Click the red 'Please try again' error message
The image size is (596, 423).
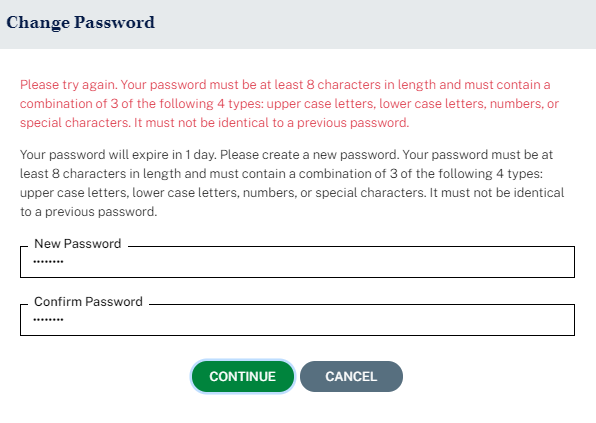click(290, 103)
